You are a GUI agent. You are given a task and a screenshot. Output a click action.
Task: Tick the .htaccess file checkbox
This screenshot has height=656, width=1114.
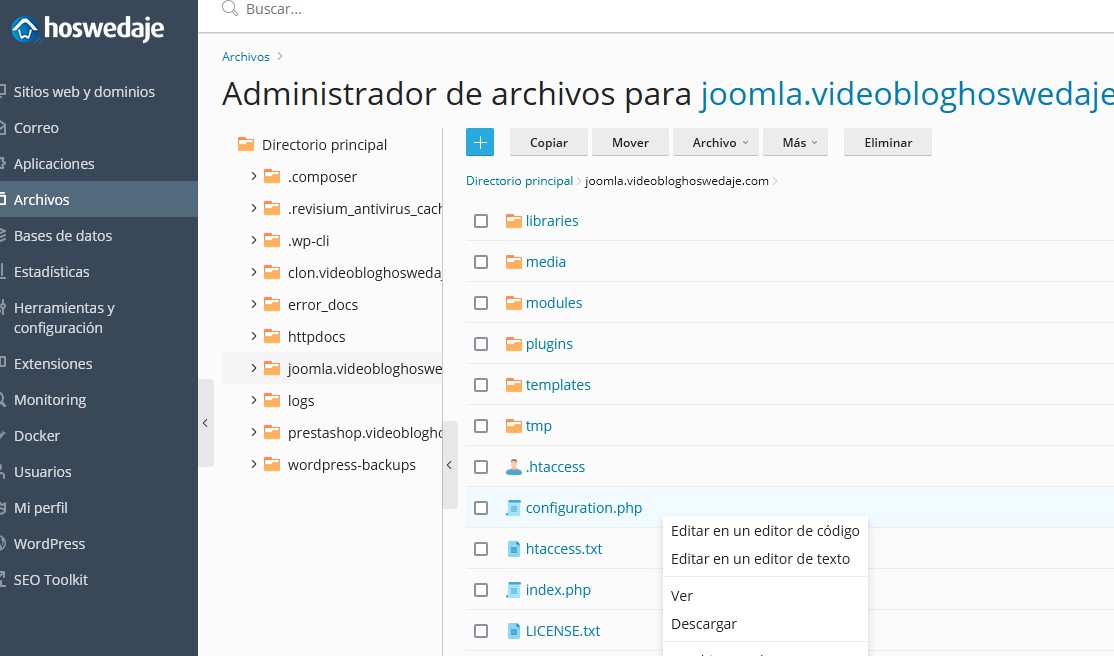(x=481, y=467)
